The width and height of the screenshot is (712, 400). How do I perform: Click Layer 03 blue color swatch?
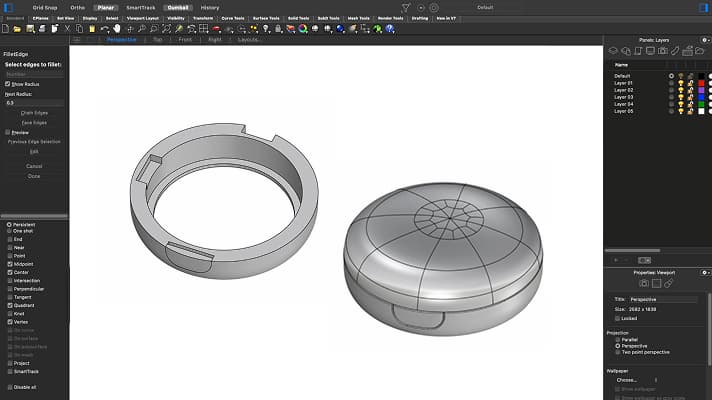702,96
